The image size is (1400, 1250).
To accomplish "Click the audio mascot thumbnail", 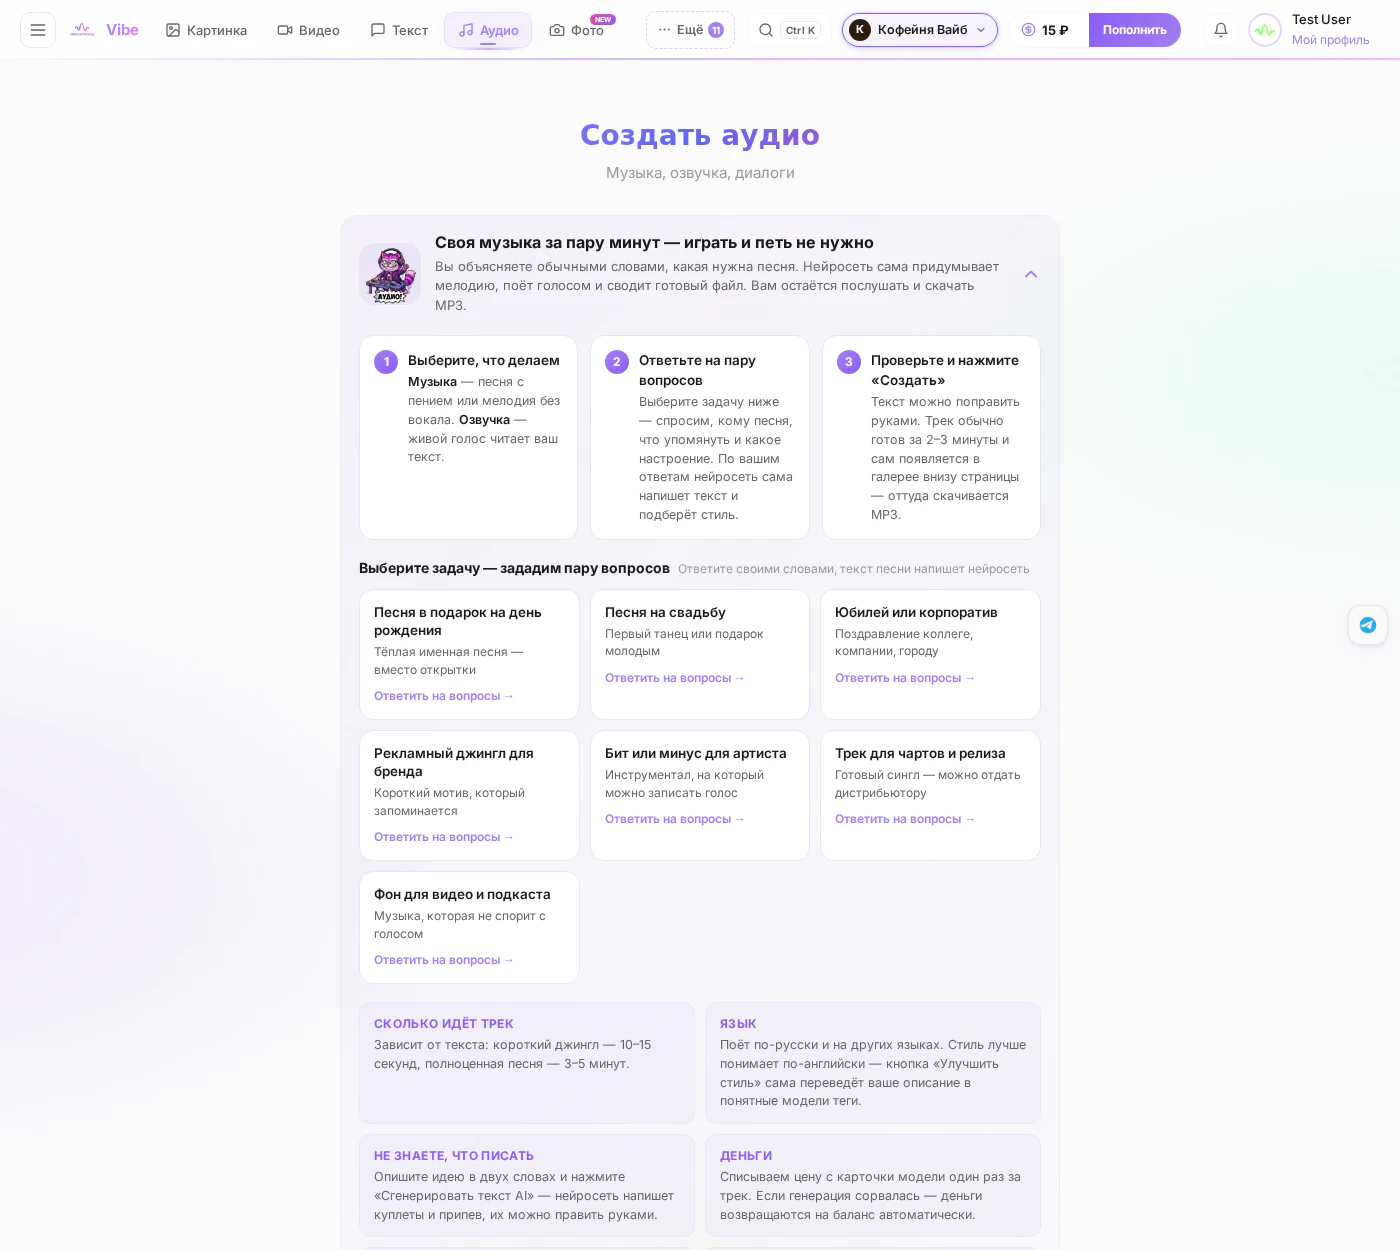I will click(390, 274).
